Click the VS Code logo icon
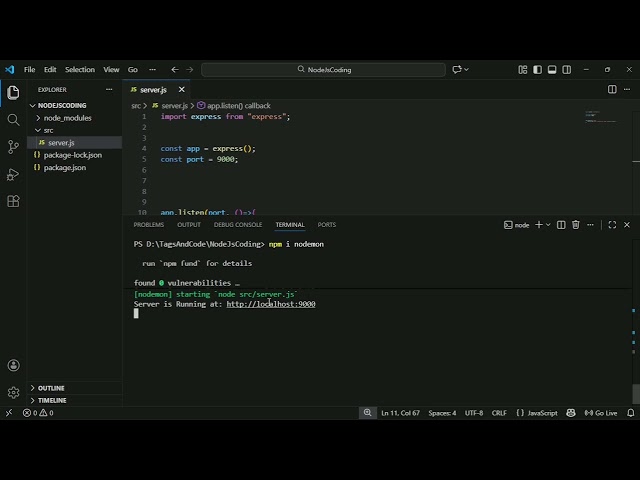 point(10,70)
